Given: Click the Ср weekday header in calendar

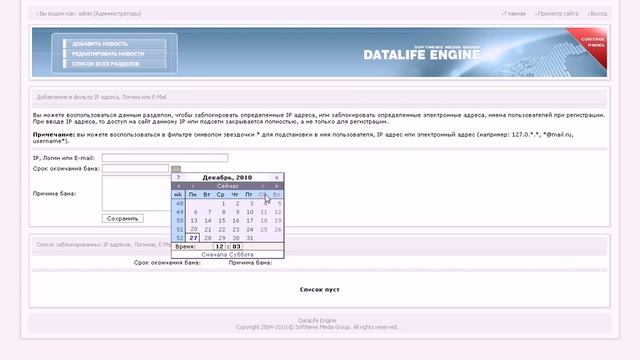Looking at the screenshot, I should click(220, 195).
